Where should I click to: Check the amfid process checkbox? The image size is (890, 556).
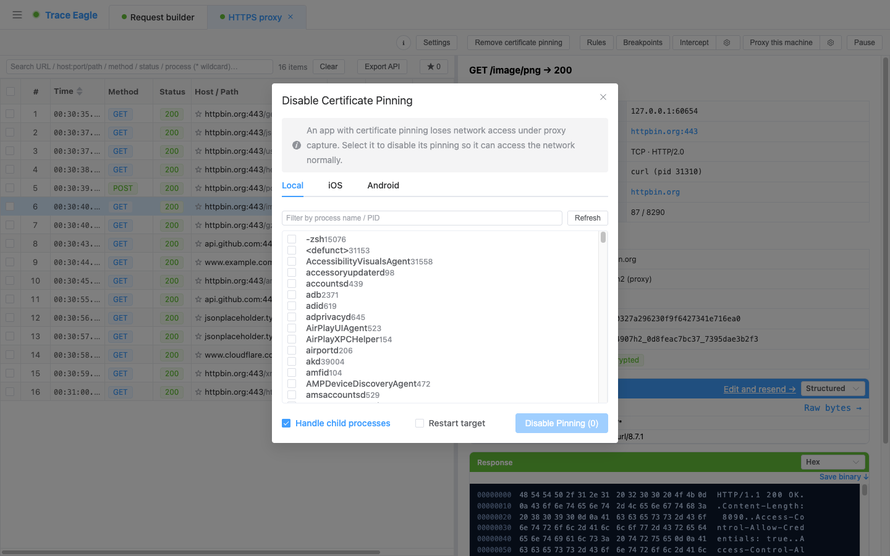[x=292, y=372]
